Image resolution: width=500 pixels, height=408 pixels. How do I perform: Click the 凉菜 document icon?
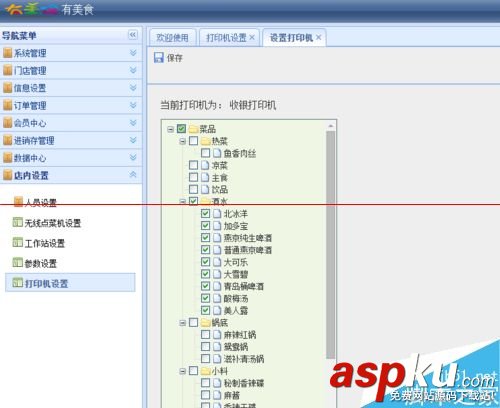[205, 165]
